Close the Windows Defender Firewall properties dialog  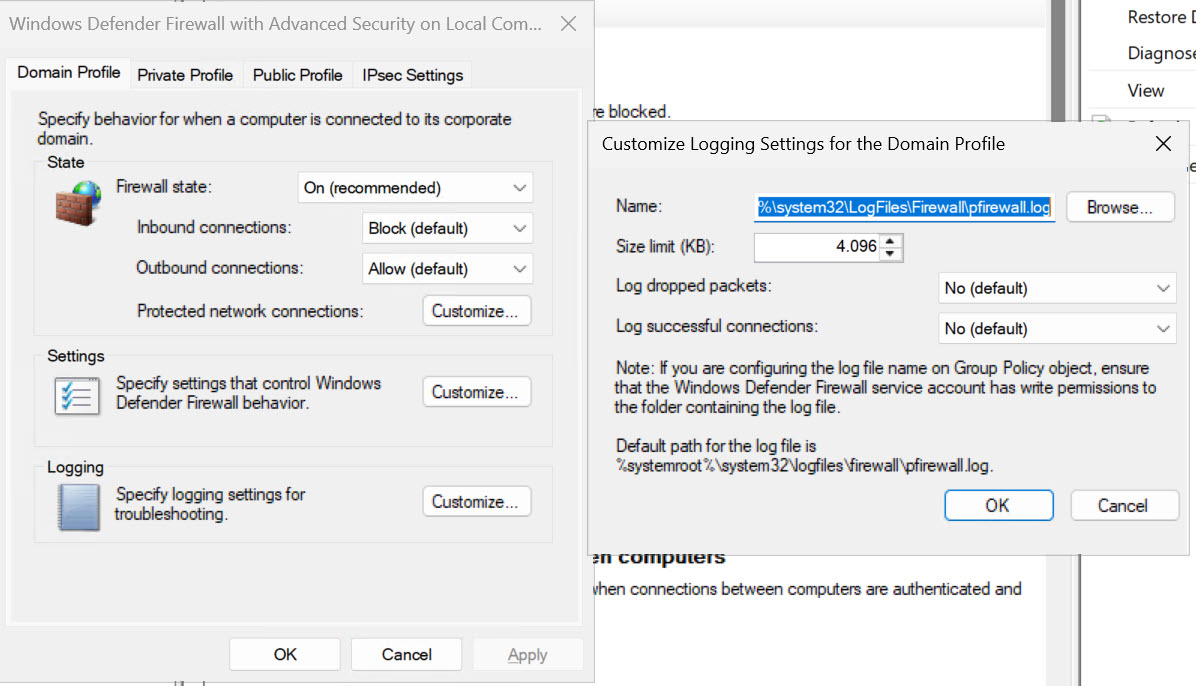(568, 24)
